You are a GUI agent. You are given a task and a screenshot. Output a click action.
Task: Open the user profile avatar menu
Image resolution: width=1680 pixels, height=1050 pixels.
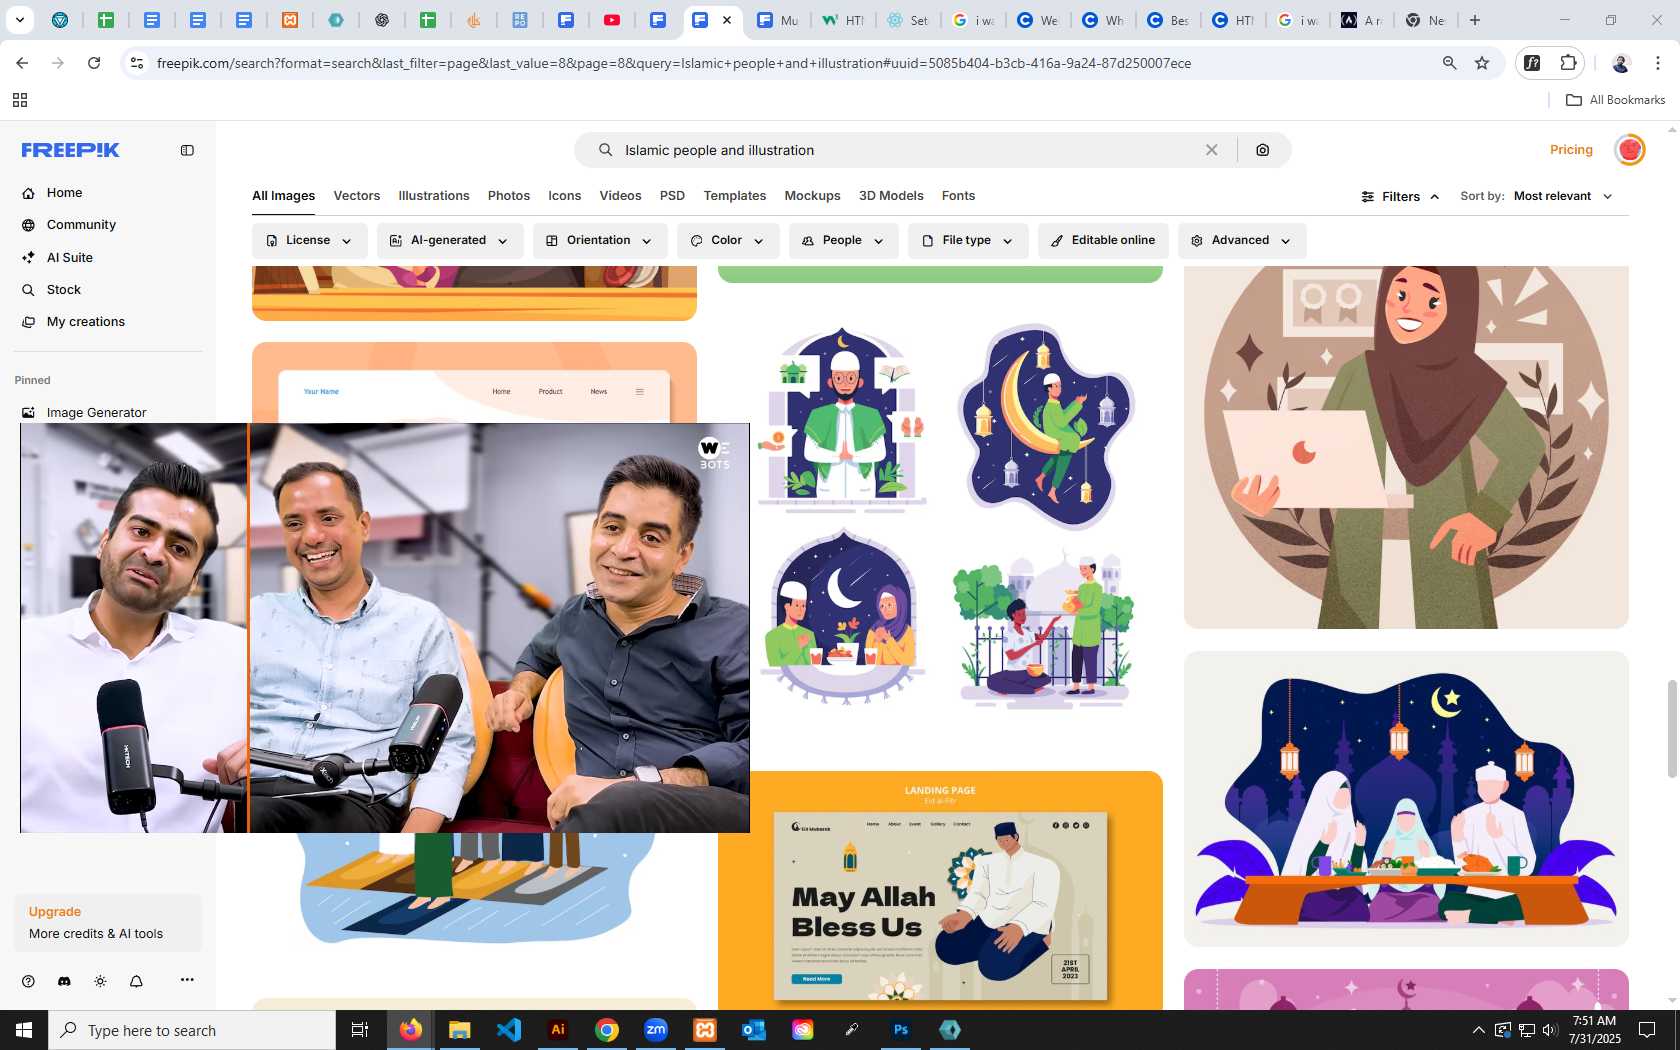tap(1630, 150)
